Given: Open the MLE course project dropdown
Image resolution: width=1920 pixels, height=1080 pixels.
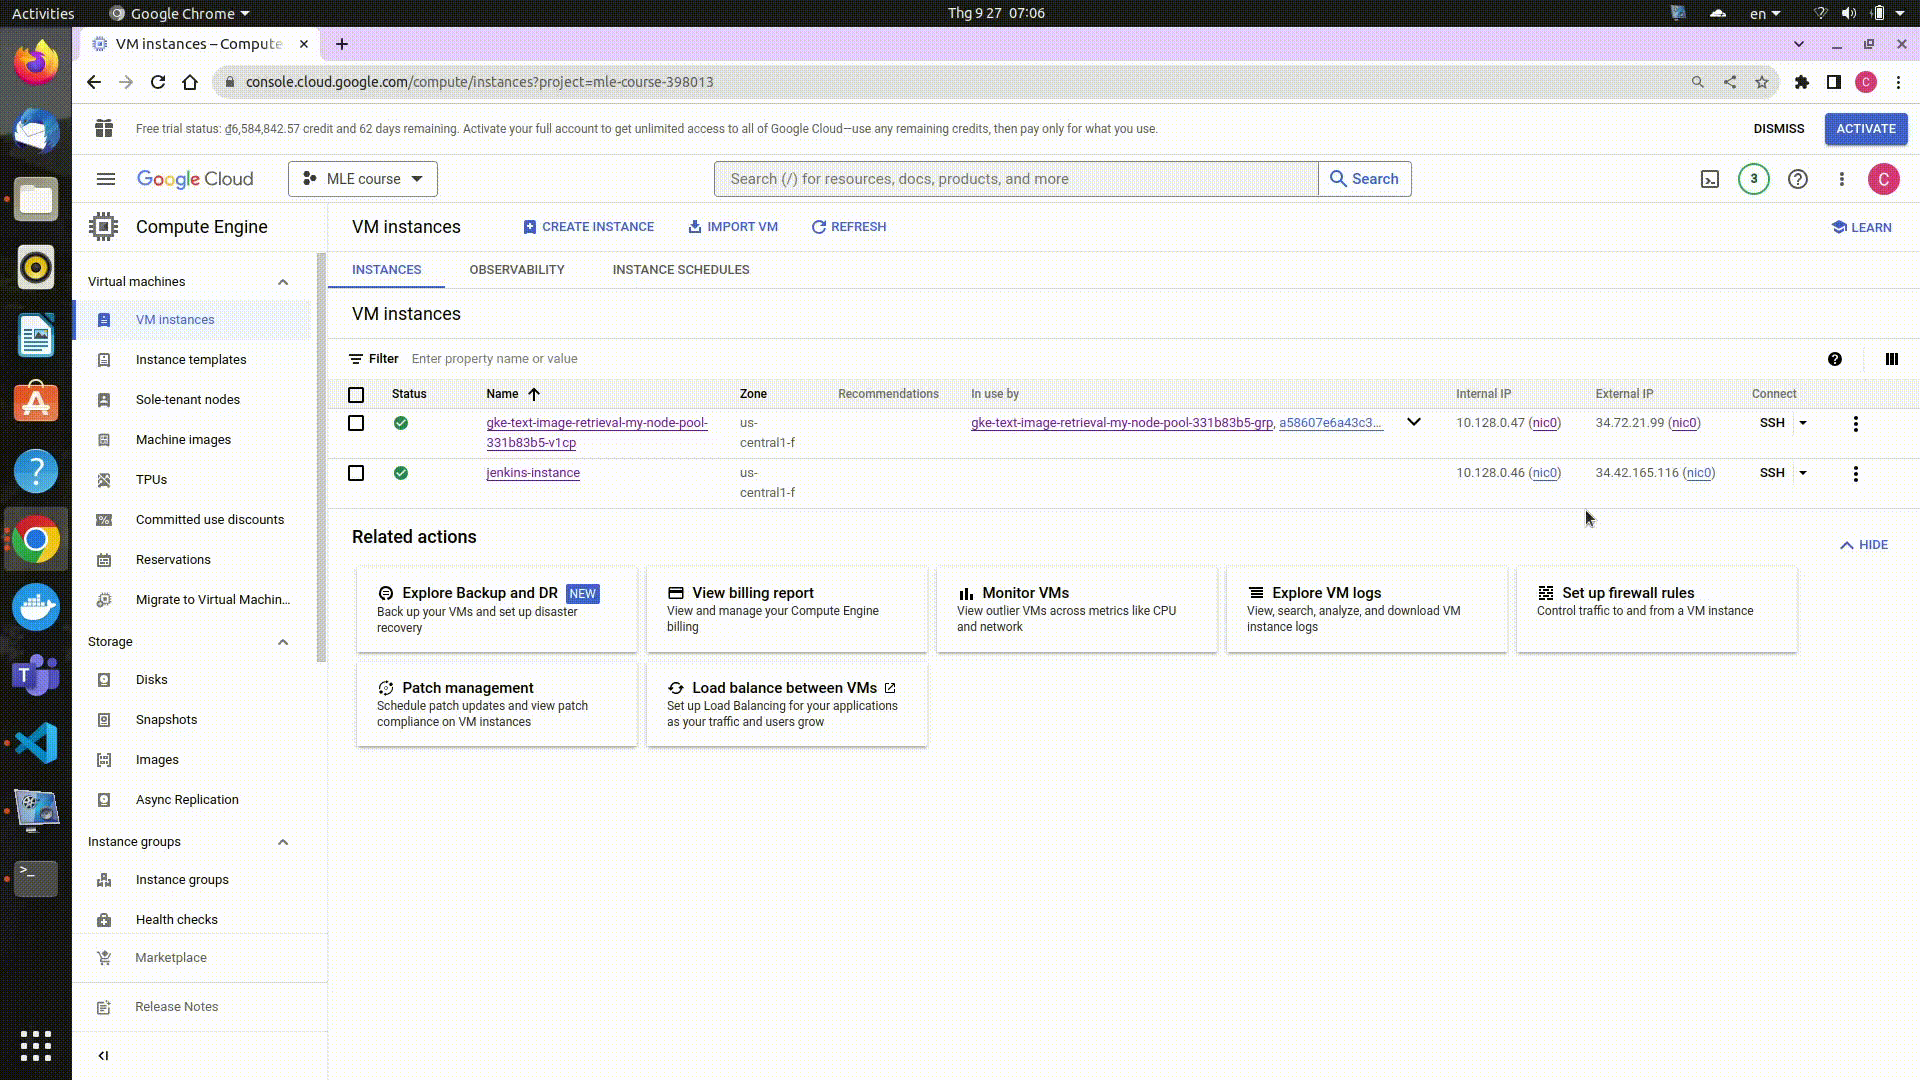Looking at the screenshot, I should [363, 179].
